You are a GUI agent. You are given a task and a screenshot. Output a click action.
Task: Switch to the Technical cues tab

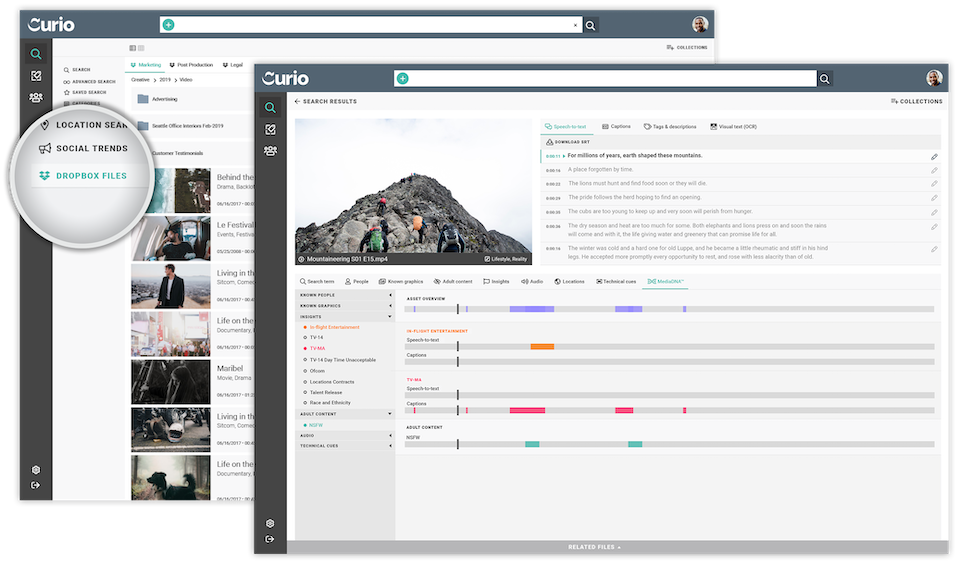tap(617, 282)
